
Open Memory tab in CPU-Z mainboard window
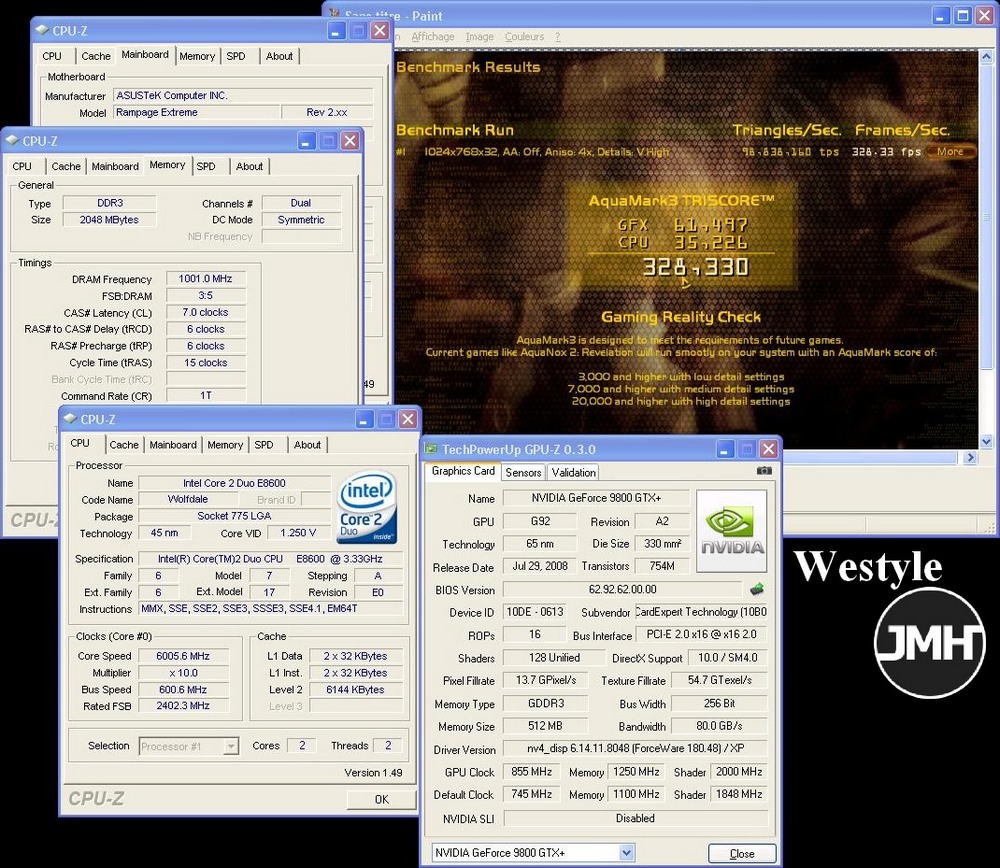(197, 56)
